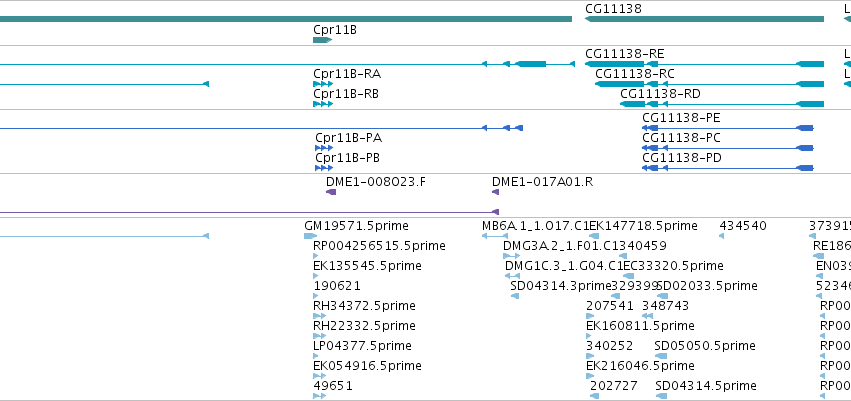
Task: Click the CG11138 gene bar
Action: pos(704,19)
